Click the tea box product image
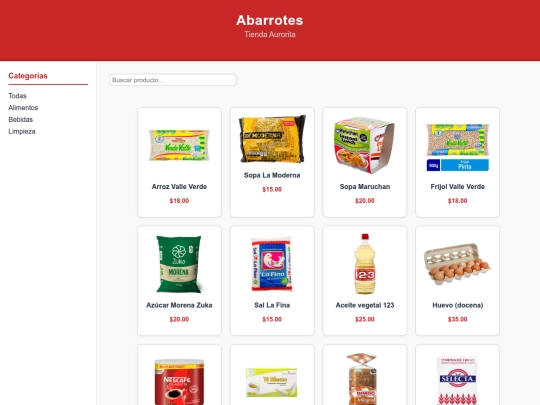The height and width of the screenshot is (405, 540). pyautogui.click(x=272, y=382)
